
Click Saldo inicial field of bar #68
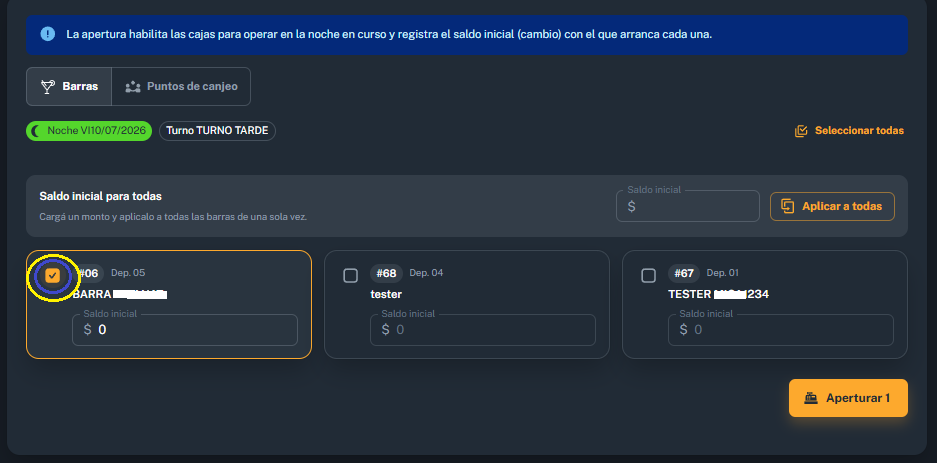click(483, 330)
